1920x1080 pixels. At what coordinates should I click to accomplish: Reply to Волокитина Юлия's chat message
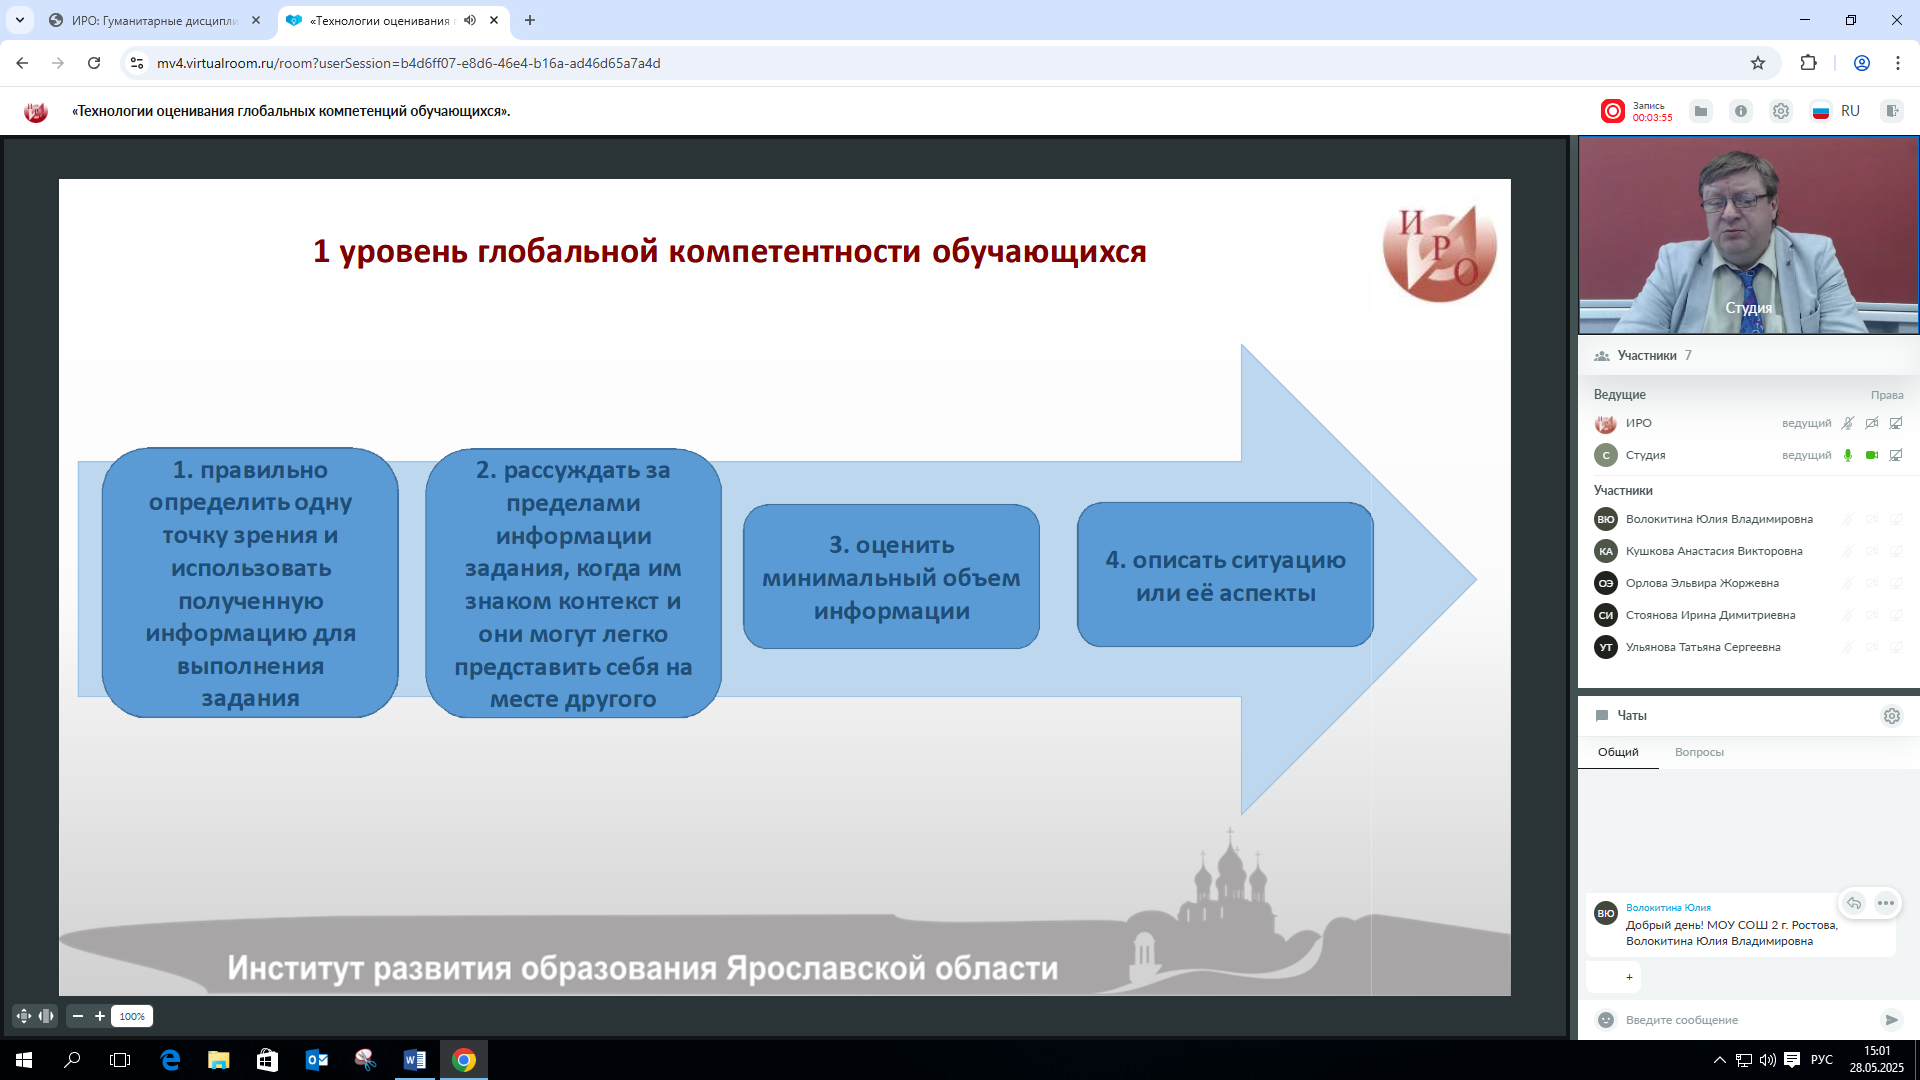pos(1854,903)
